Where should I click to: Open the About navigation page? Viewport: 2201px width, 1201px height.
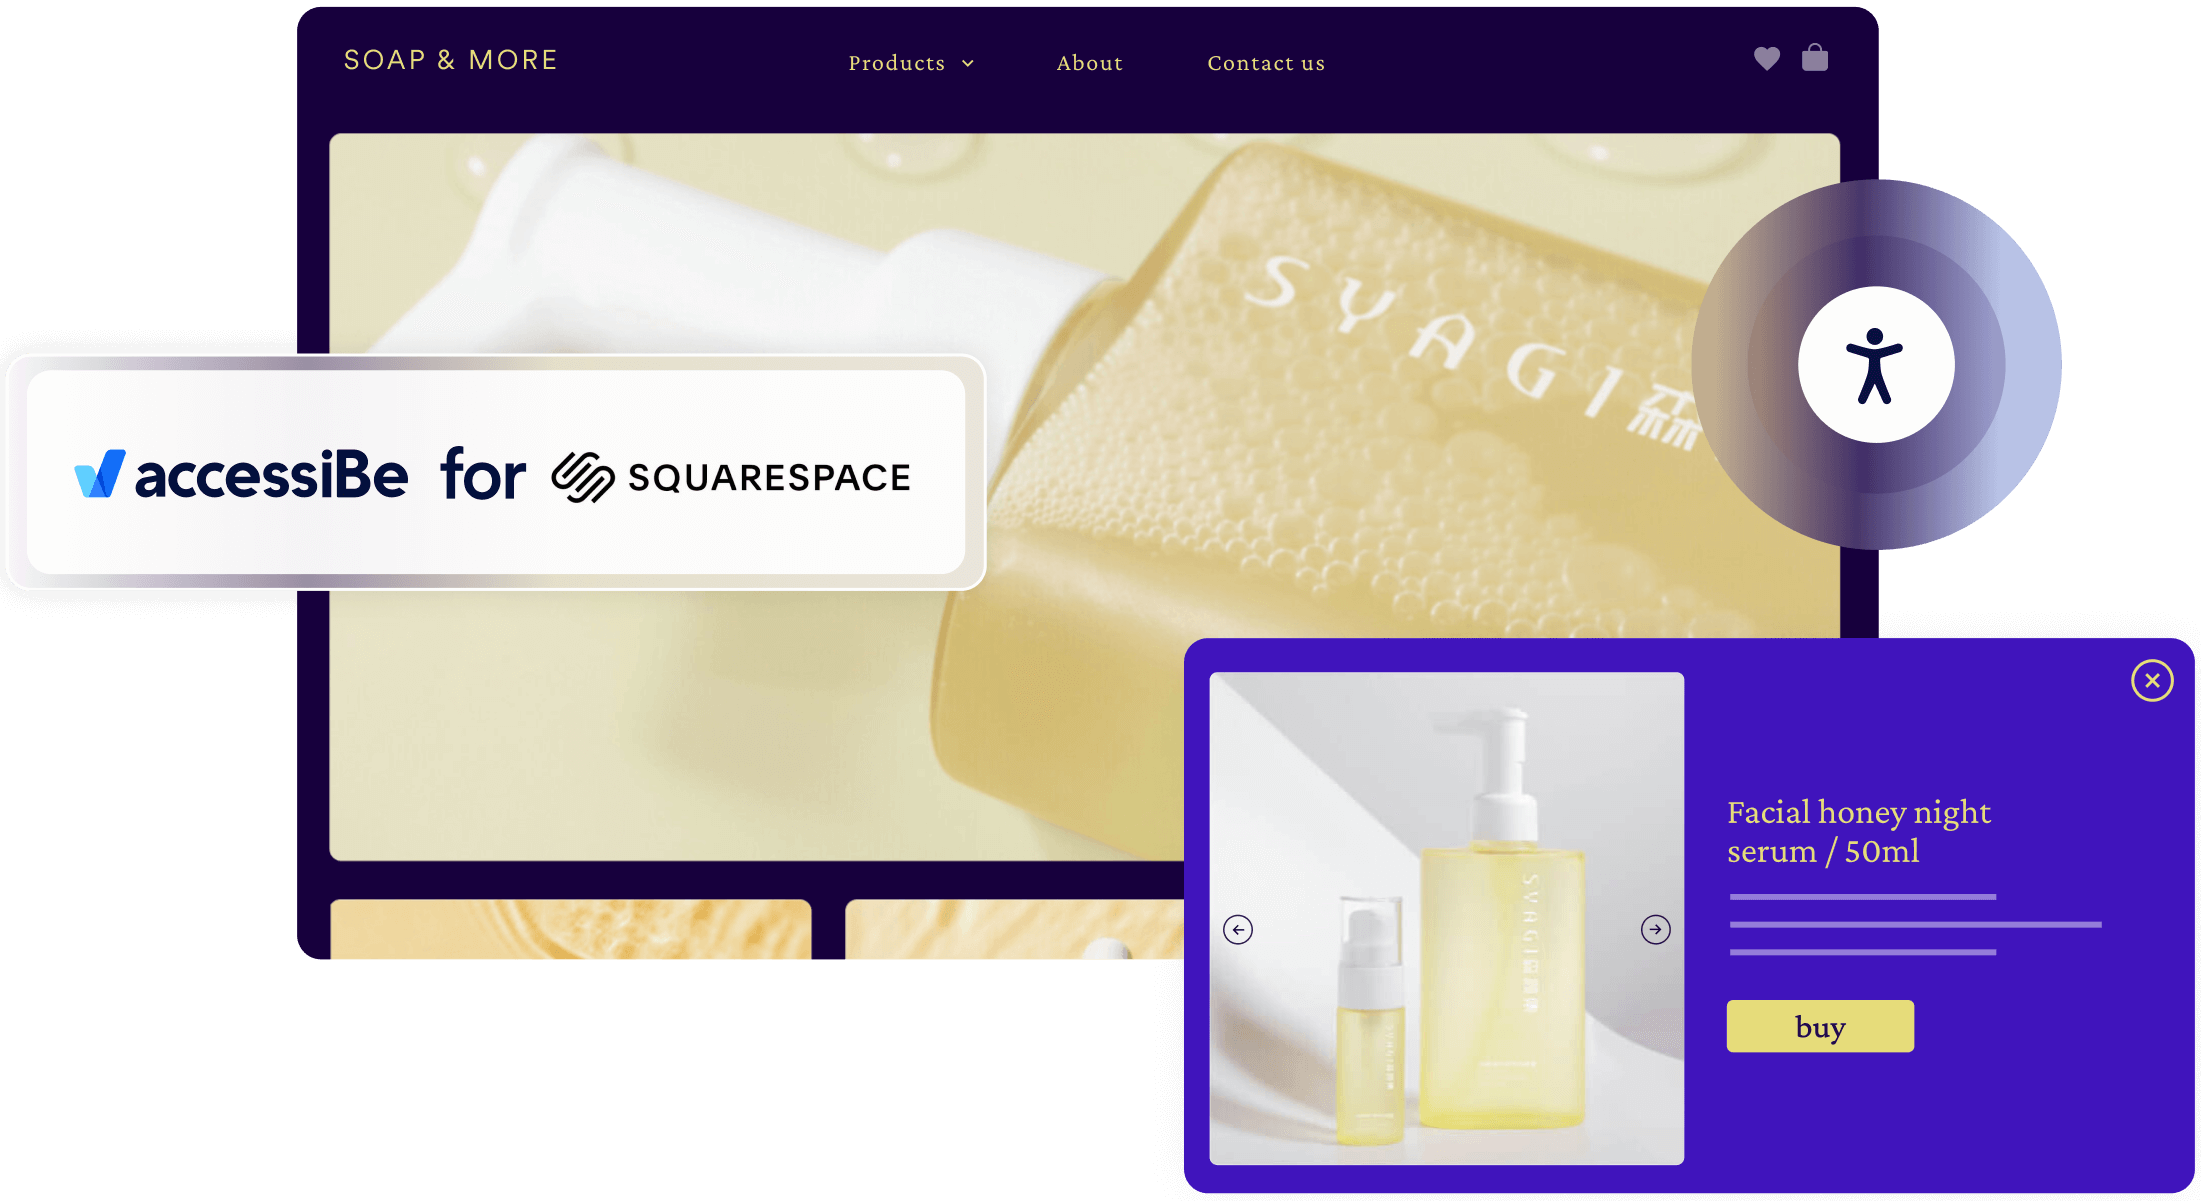click(x=1091, y=62)
